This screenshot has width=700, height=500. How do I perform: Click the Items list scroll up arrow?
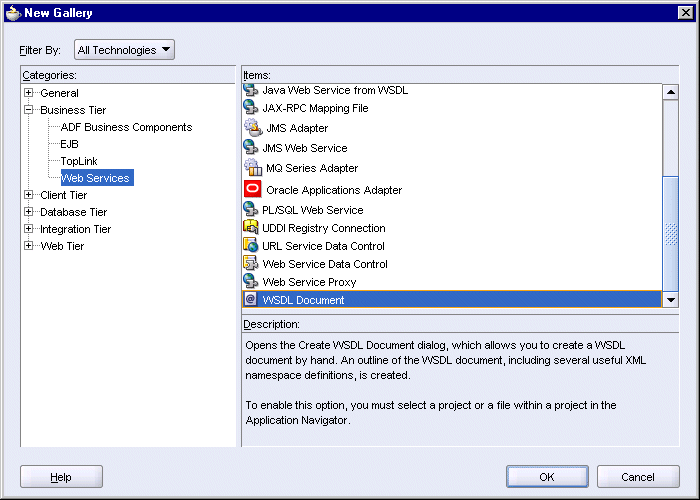click(x=671, y=92)
